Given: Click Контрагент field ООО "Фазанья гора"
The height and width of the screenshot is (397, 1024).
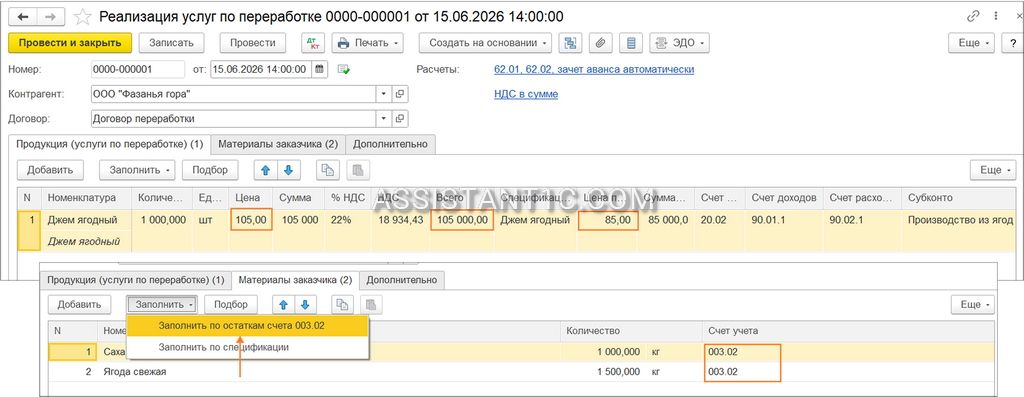Looking at the screenshot, I should (233, 94).
